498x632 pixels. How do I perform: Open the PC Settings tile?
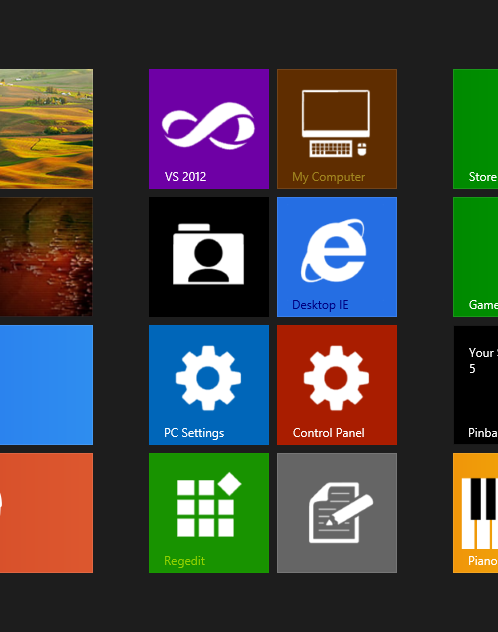[209, 385]
